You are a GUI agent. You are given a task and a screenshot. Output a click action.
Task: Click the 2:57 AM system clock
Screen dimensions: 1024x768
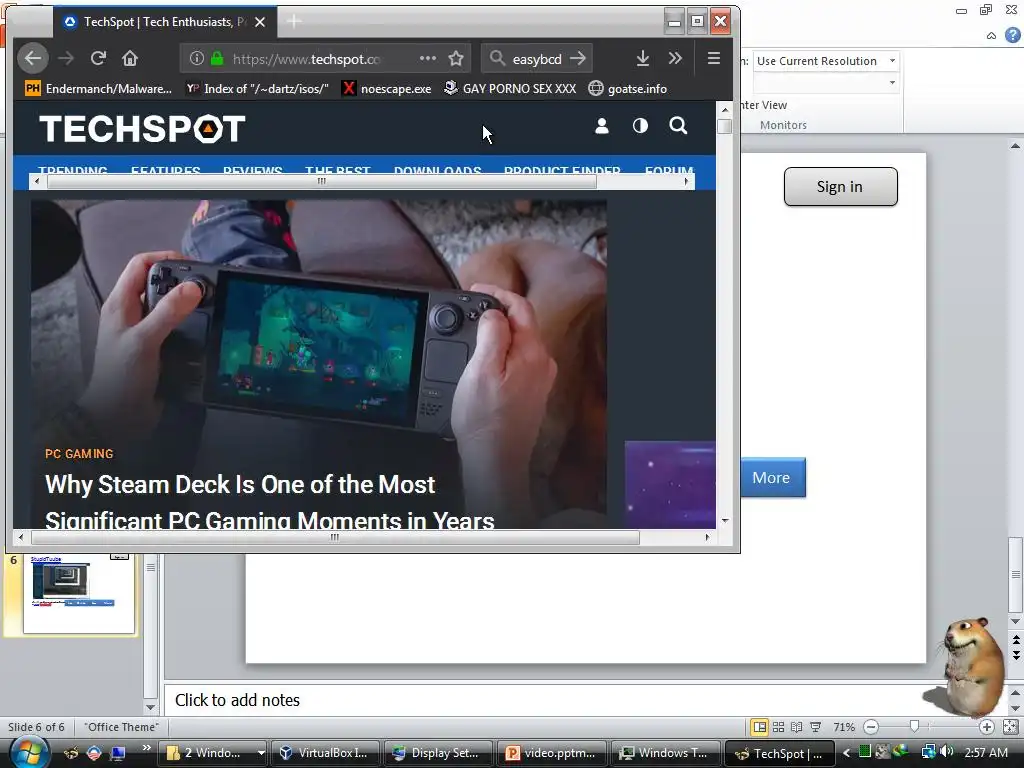coord(986,752)
